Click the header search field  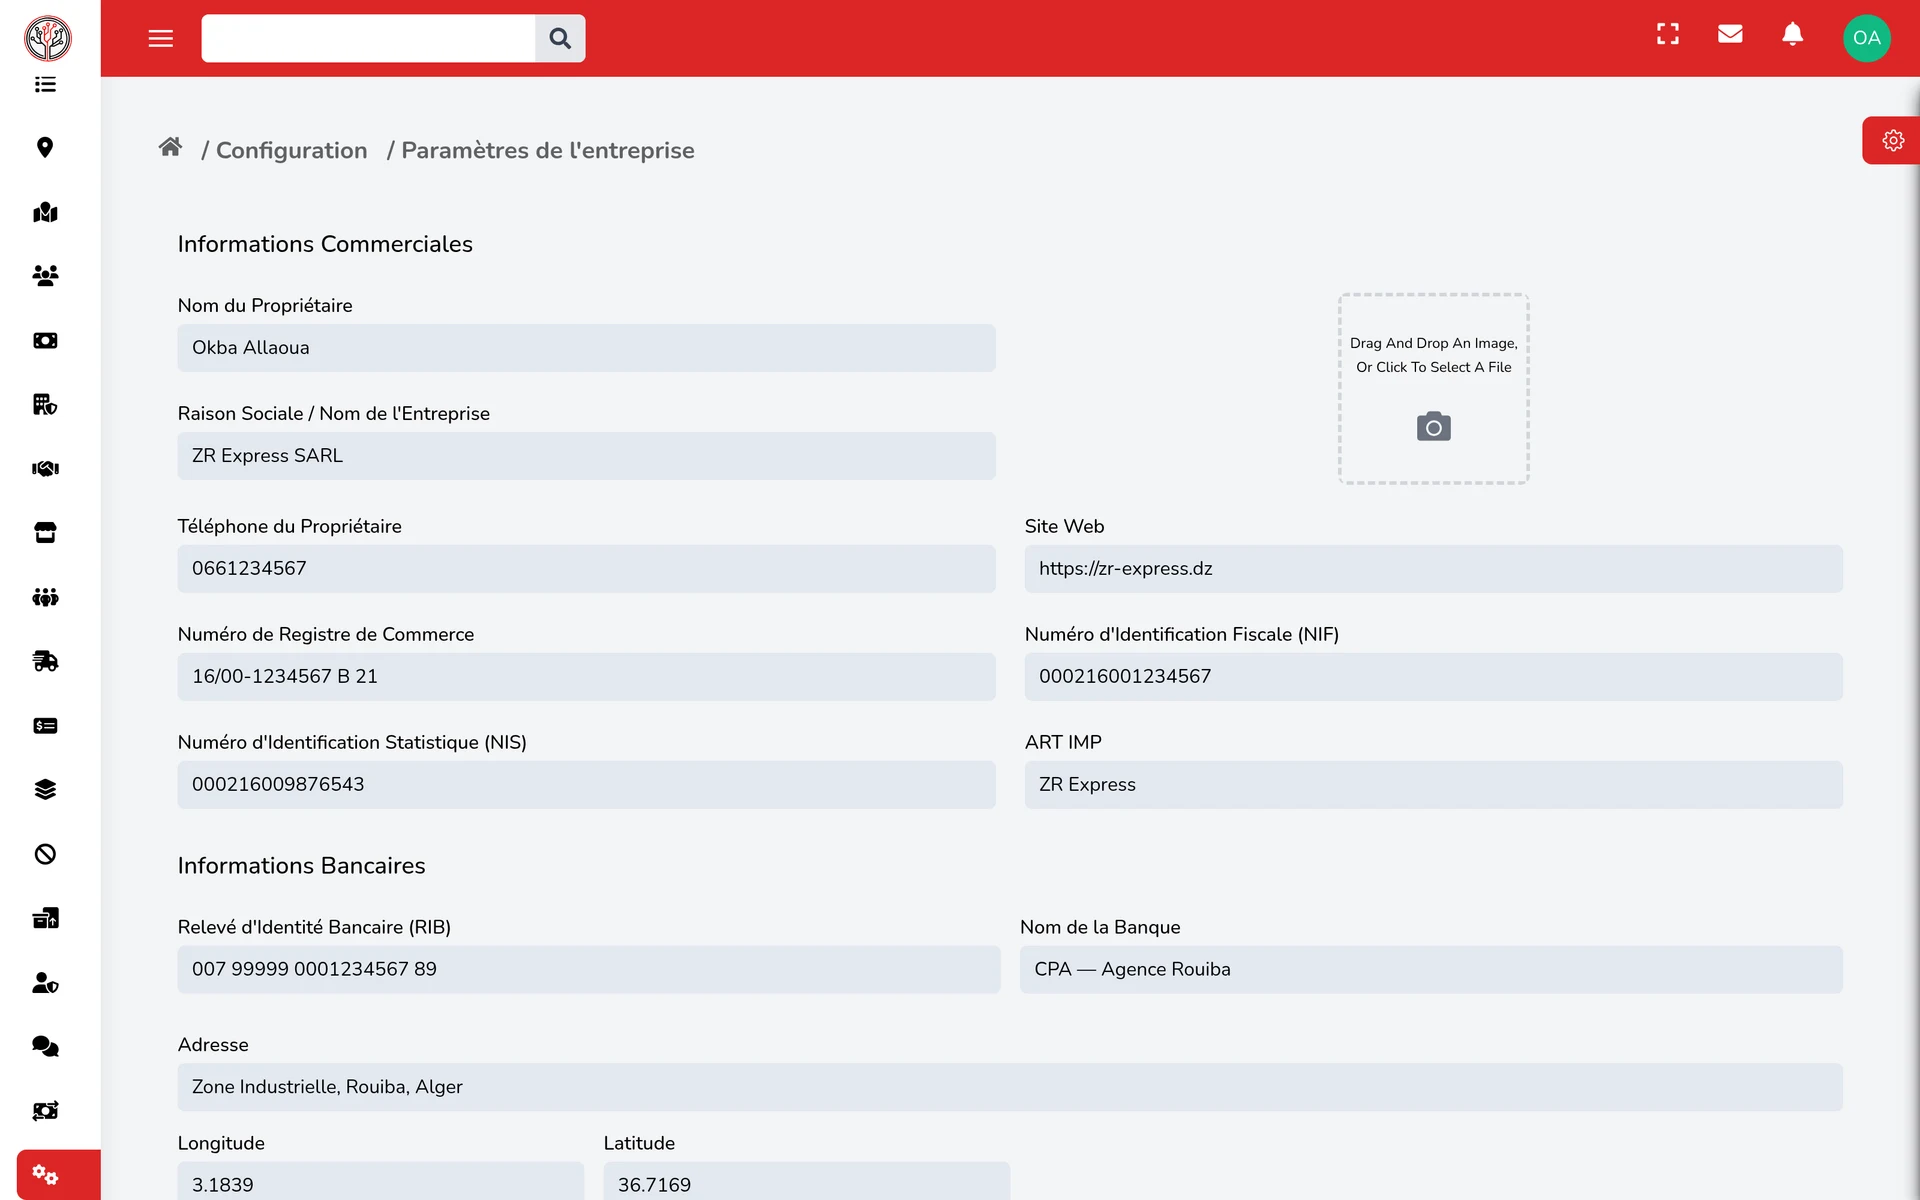pos(368,38)
